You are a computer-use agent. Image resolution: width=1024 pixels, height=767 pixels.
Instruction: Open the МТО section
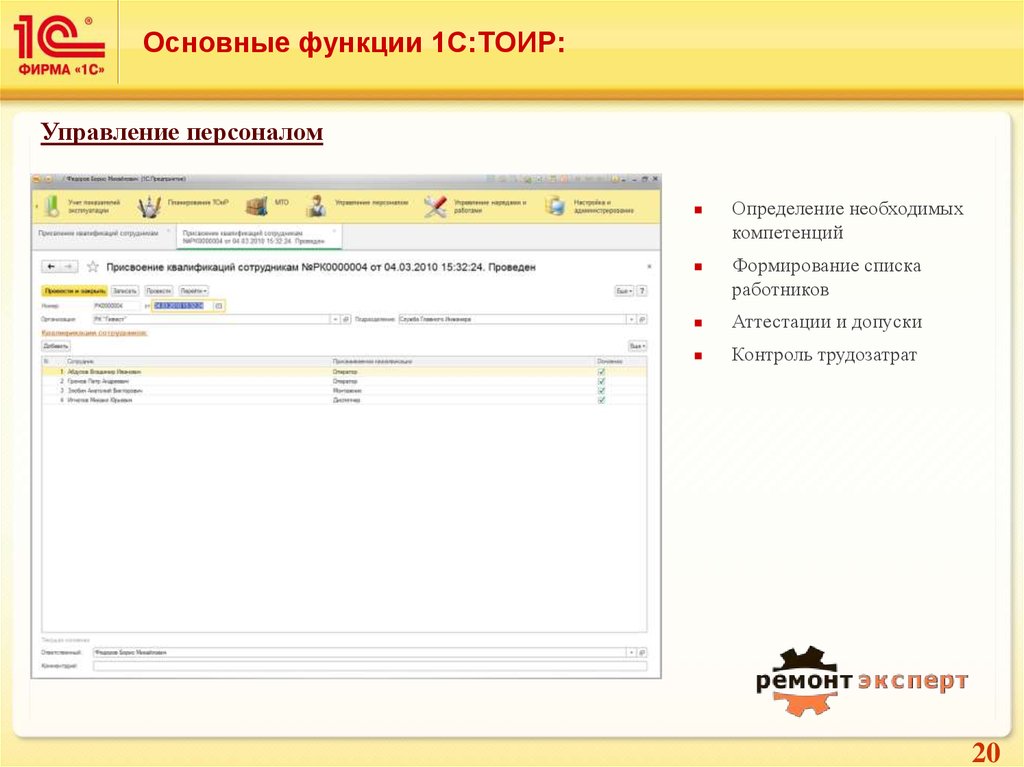click(267, 206)
